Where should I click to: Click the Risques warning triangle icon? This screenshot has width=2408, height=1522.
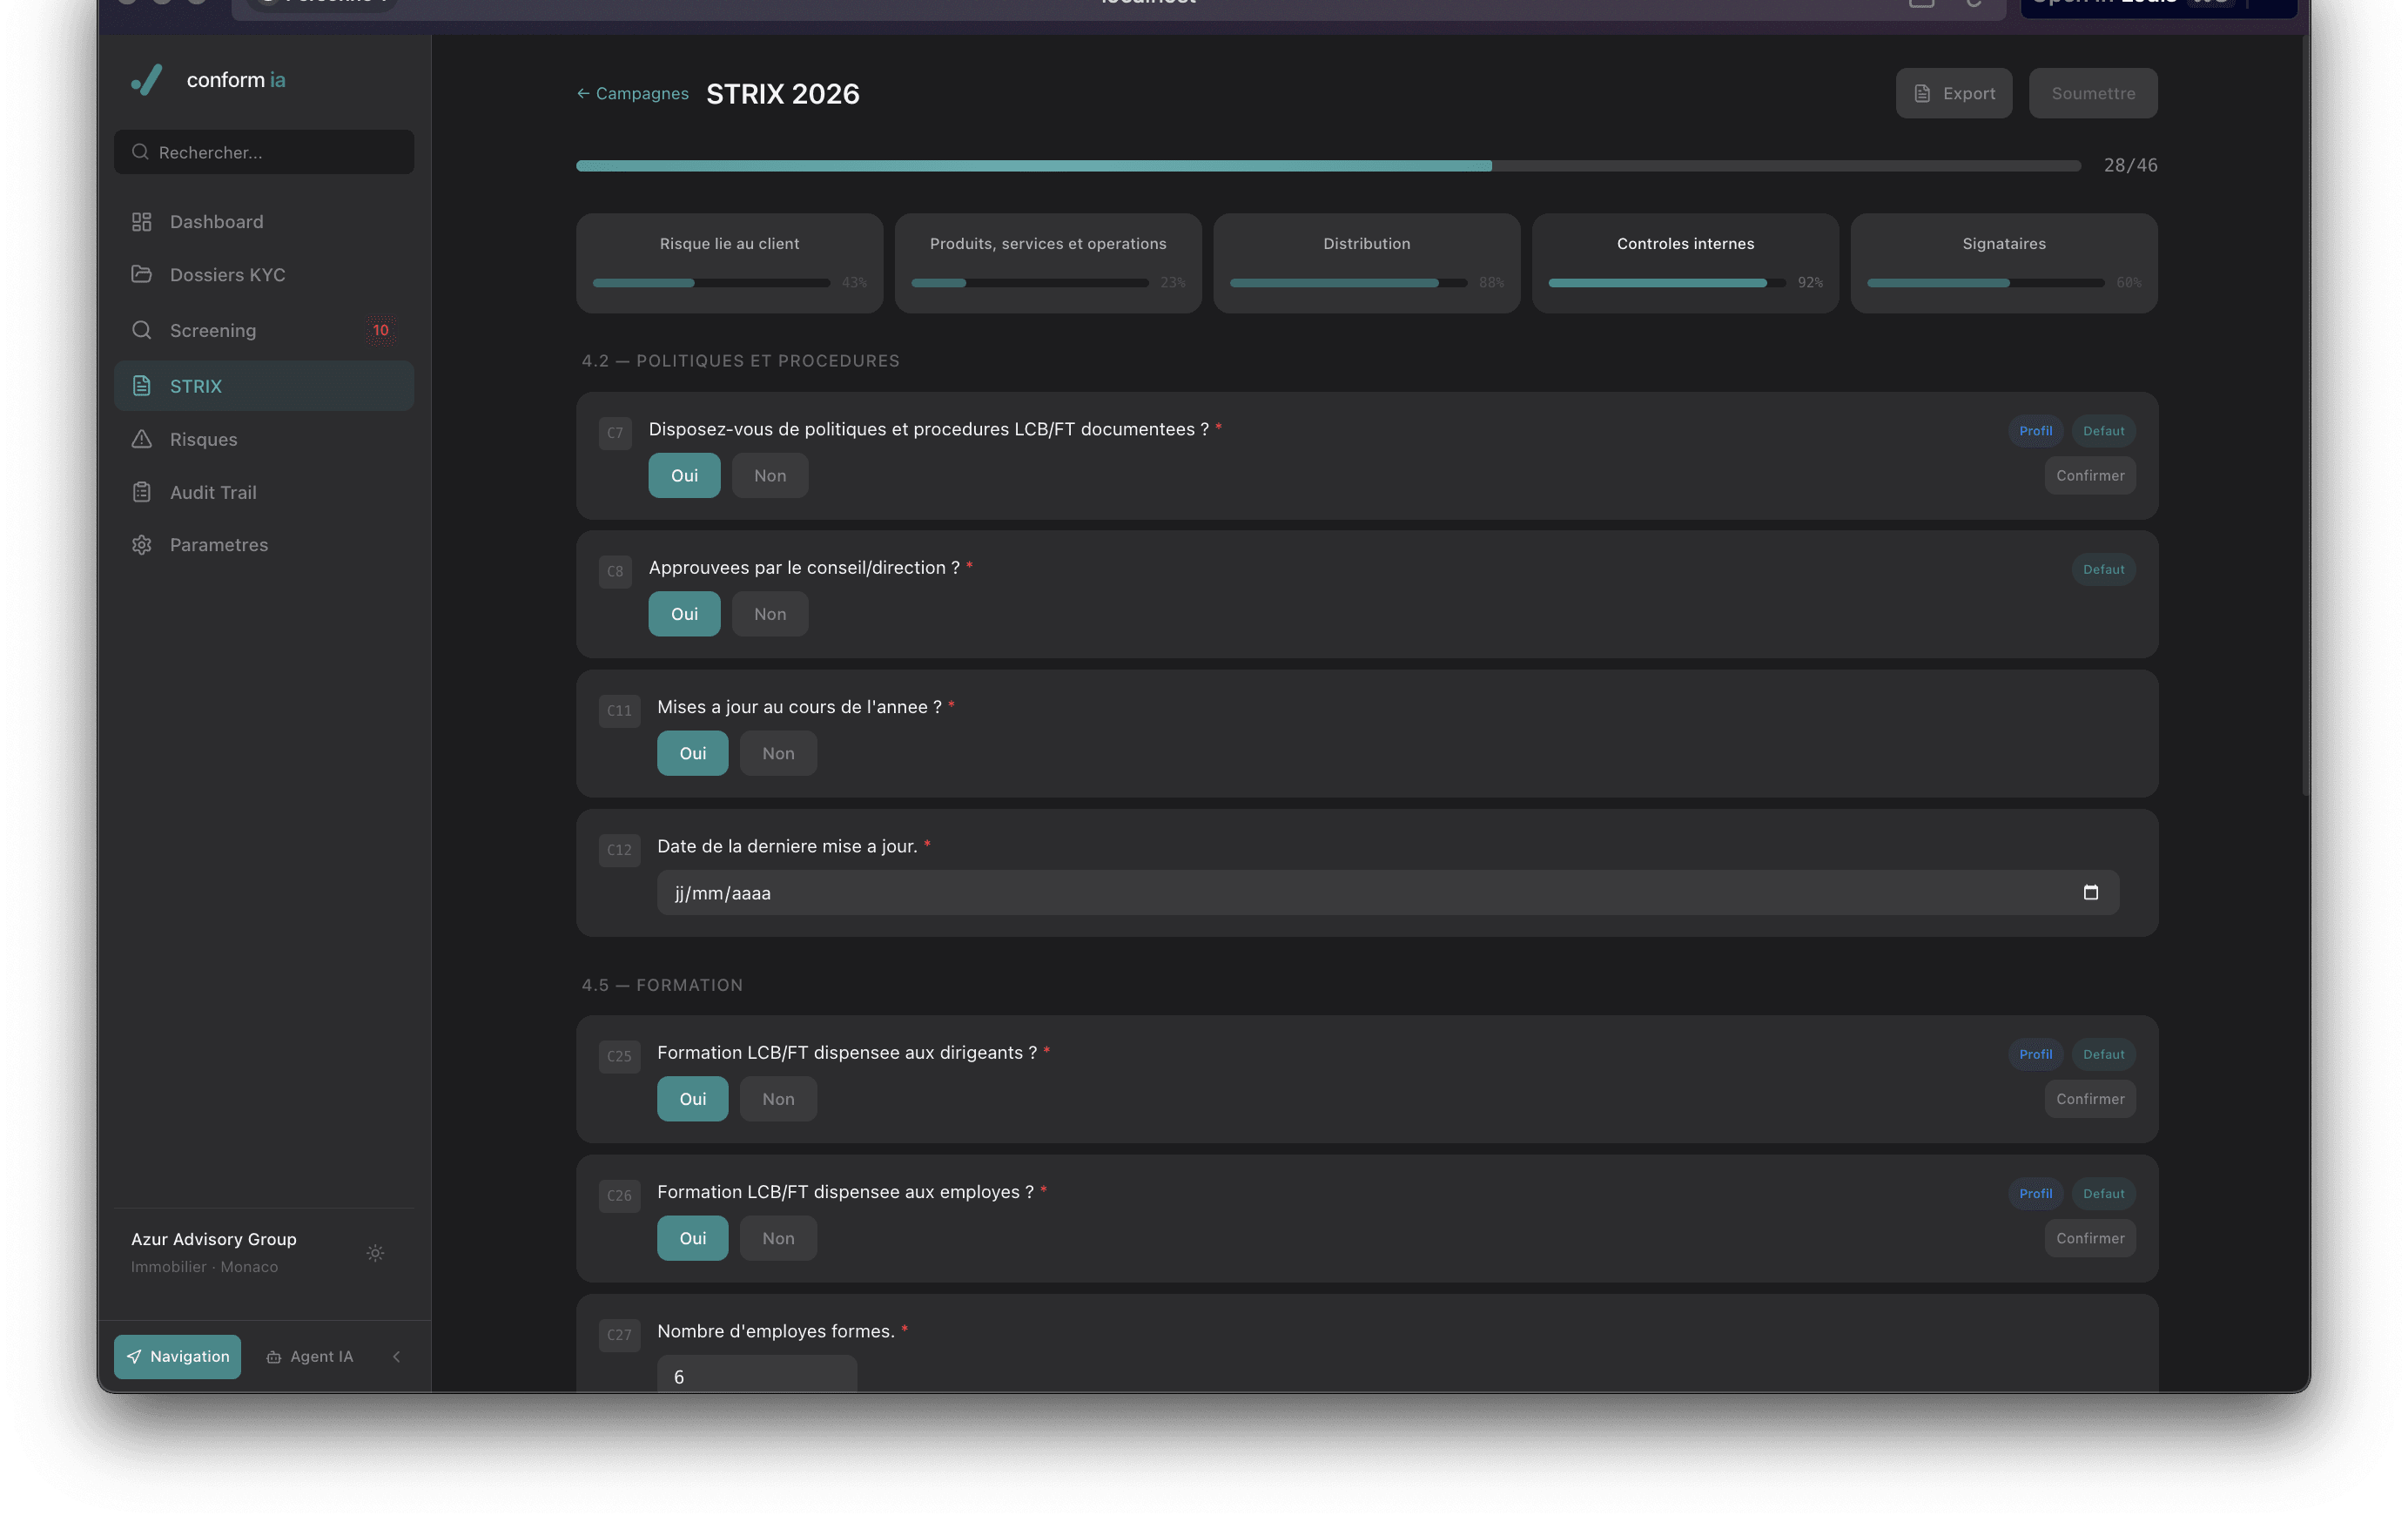click(142, 439)
